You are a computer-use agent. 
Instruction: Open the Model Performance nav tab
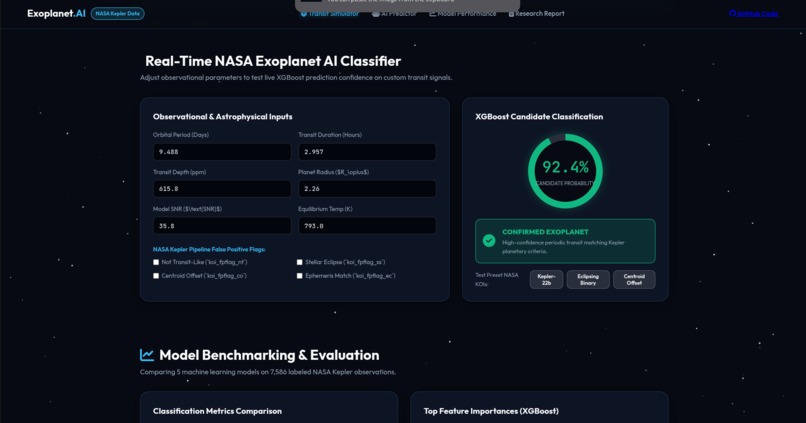(x=463, y=14)
